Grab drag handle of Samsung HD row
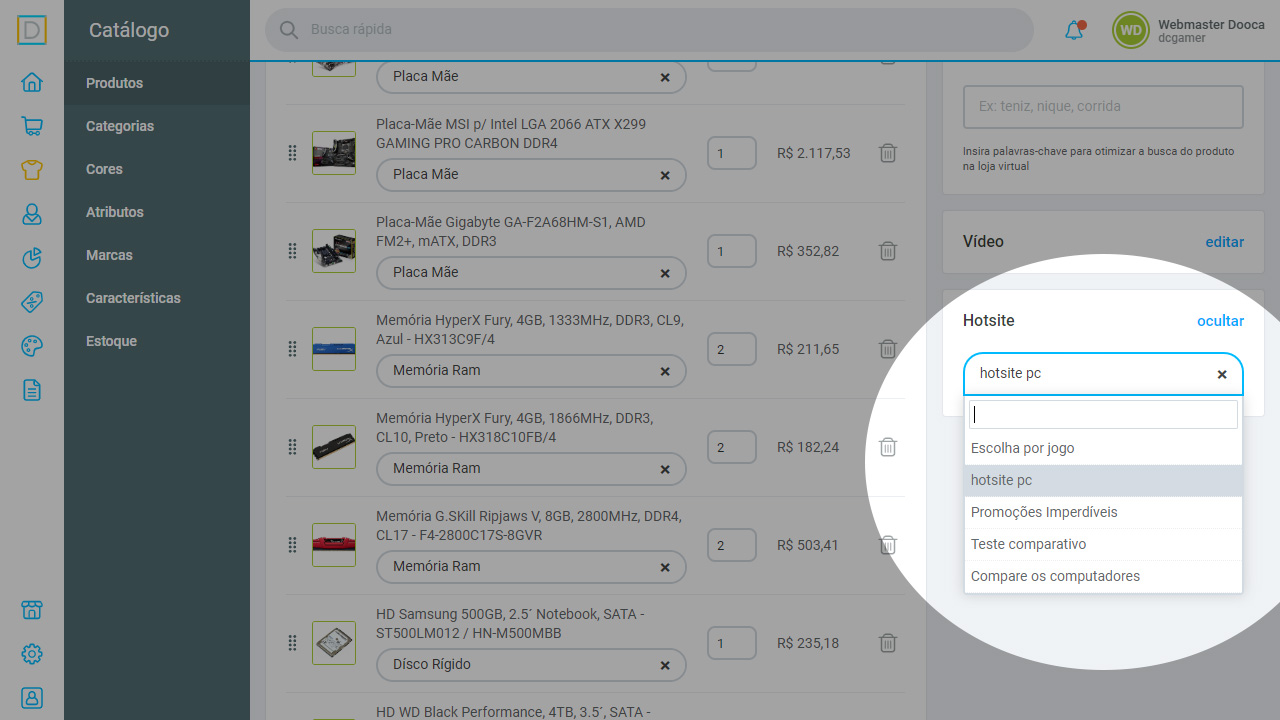 (x=293, y=643)
